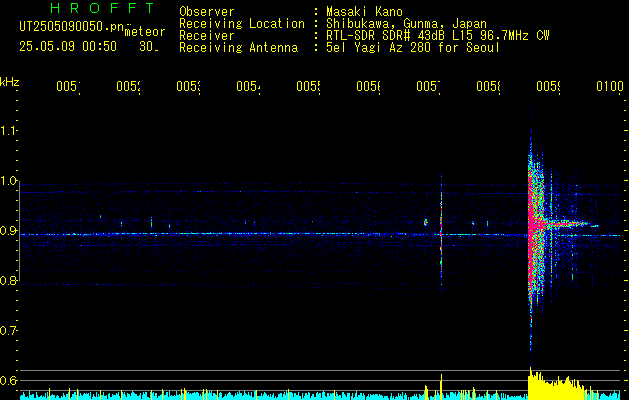This screenshot has height=400, width=629.
Task: Click the 0051 time axis marker
Action: pos(68,86)
